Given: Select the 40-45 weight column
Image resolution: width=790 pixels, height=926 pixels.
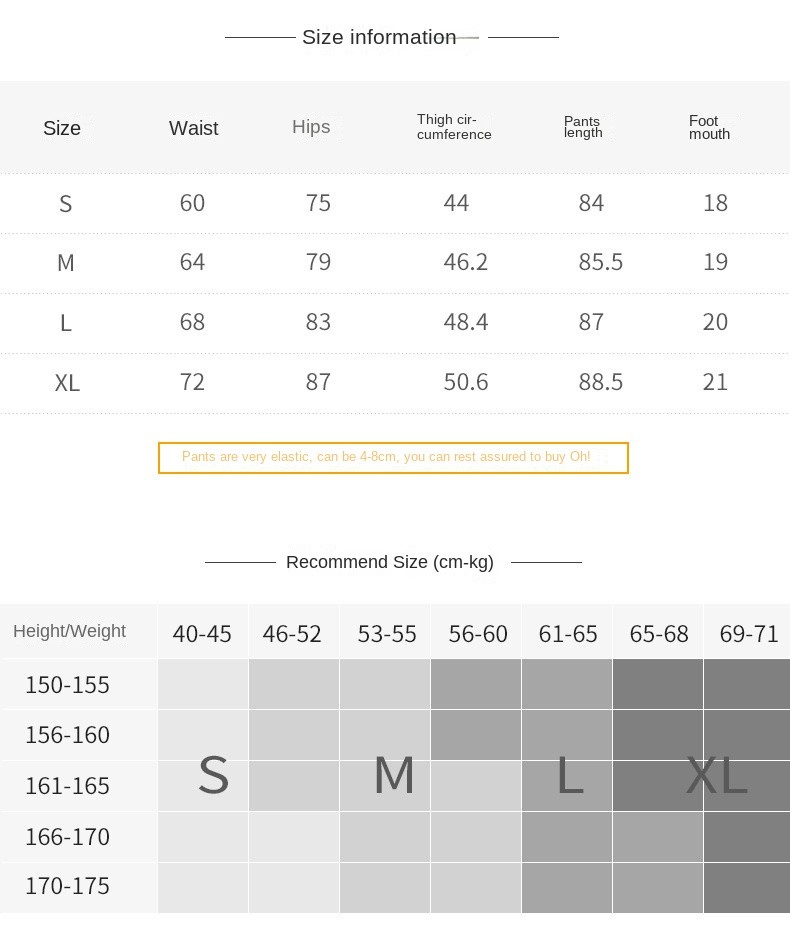Looking at the screenshot, I should pos(202,634).
